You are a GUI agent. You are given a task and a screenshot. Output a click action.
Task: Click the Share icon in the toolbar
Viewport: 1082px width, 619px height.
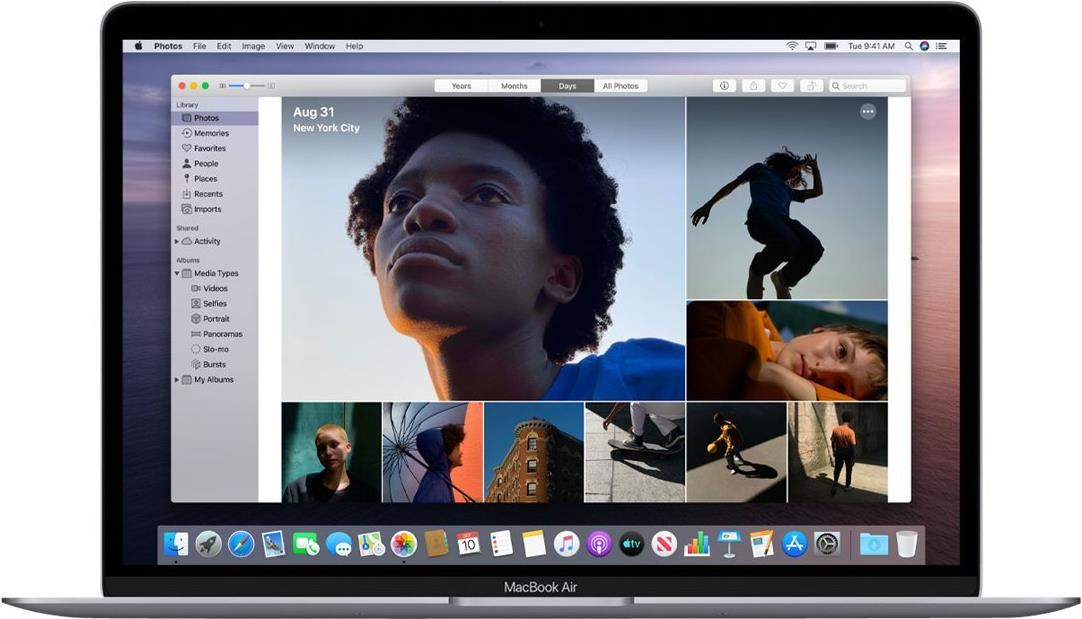click(754, 86)
